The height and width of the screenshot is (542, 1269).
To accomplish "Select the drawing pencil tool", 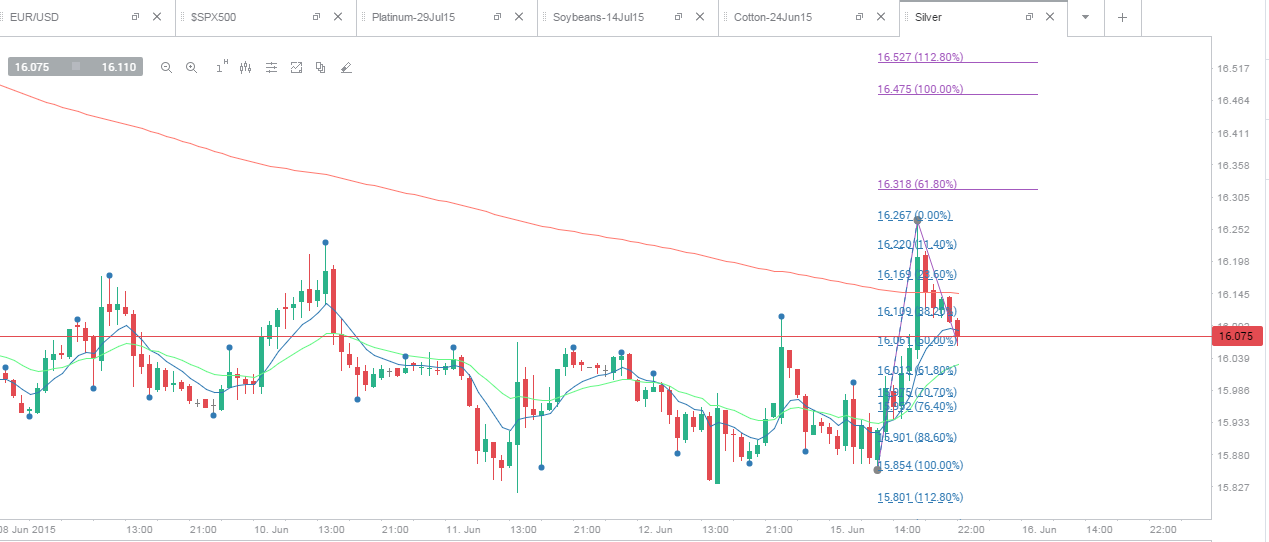I will (346, 68).
